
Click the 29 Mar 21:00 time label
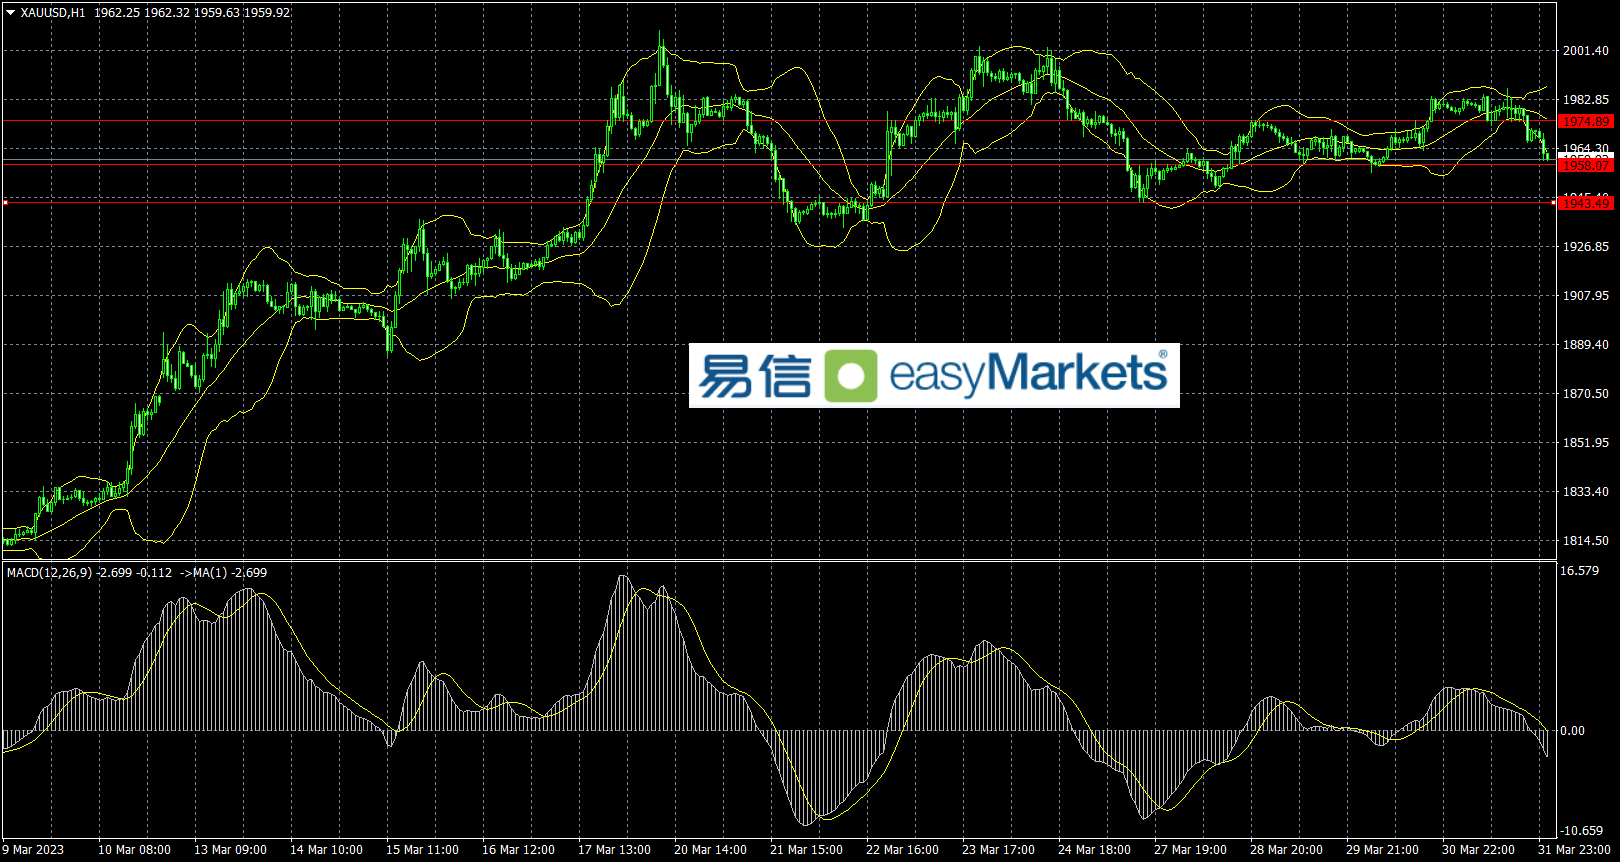point(1382,850)
